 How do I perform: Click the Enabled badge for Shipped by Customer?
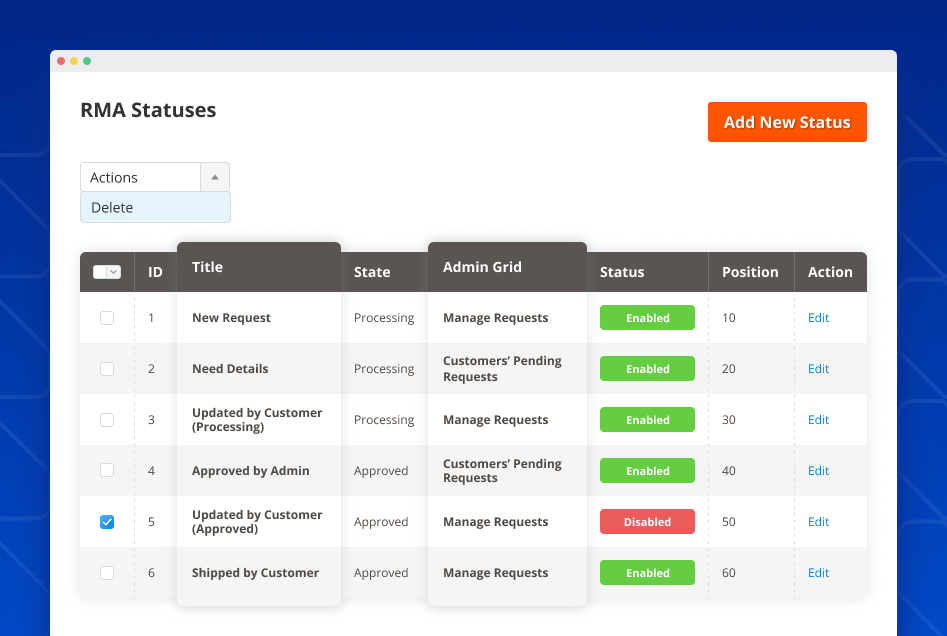click(x=646, y=572)
